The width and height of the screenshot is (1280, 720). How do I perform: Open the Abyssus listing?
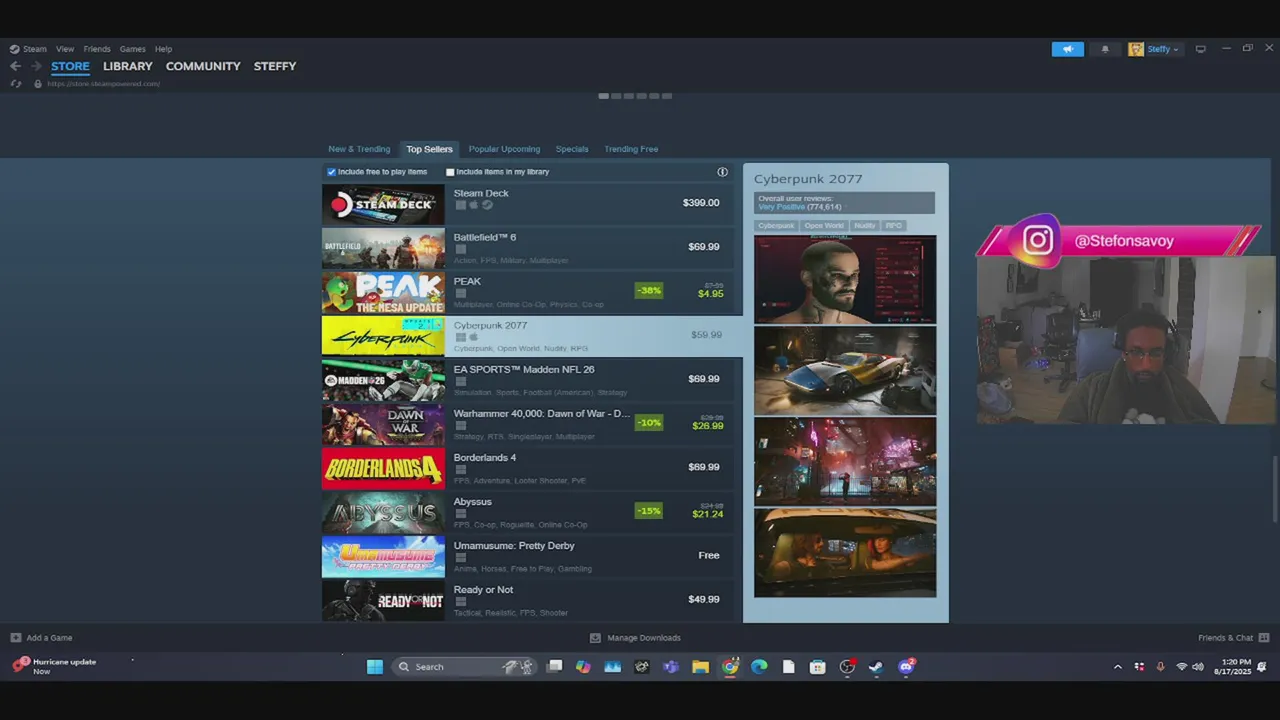527,511
